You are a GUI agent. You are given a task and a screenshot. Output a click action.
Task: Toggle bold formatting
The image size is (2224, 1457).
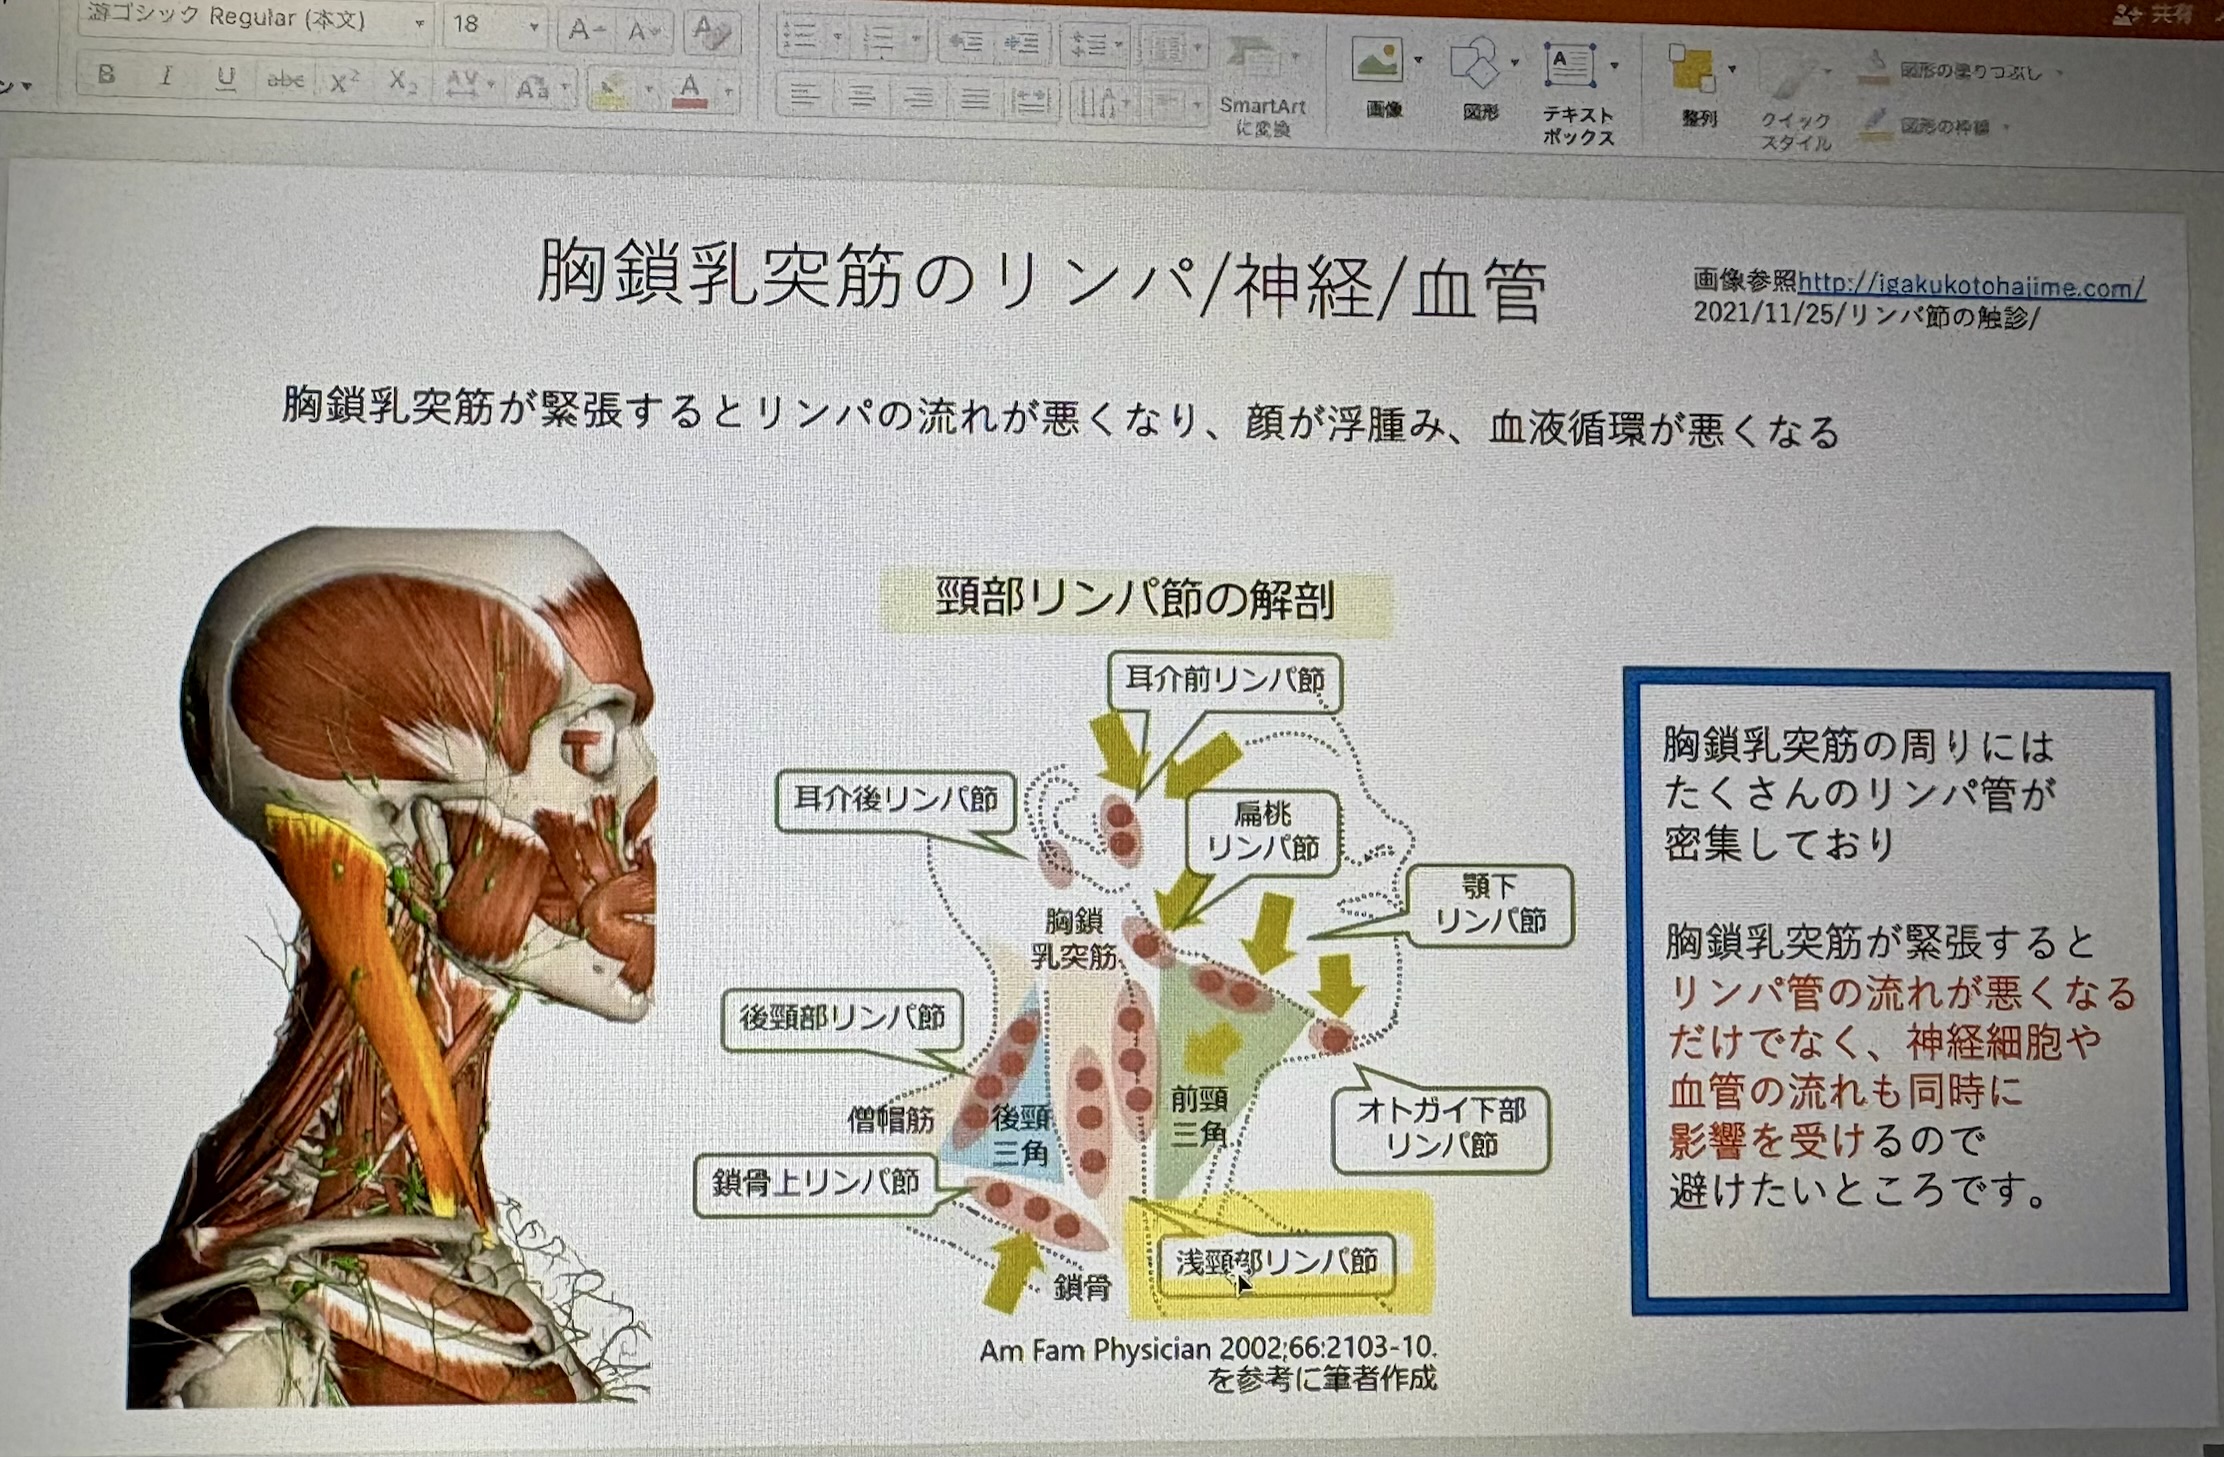[107, 75]
